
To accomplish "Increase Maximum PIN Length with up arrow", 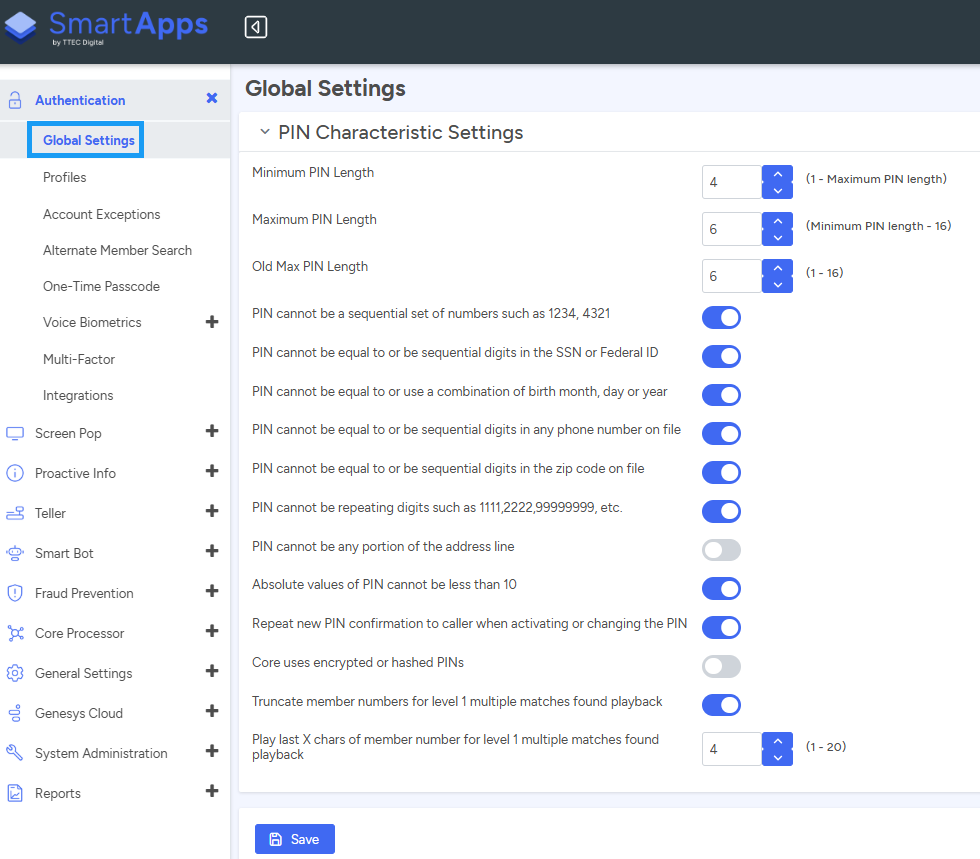I will [778, 221].
